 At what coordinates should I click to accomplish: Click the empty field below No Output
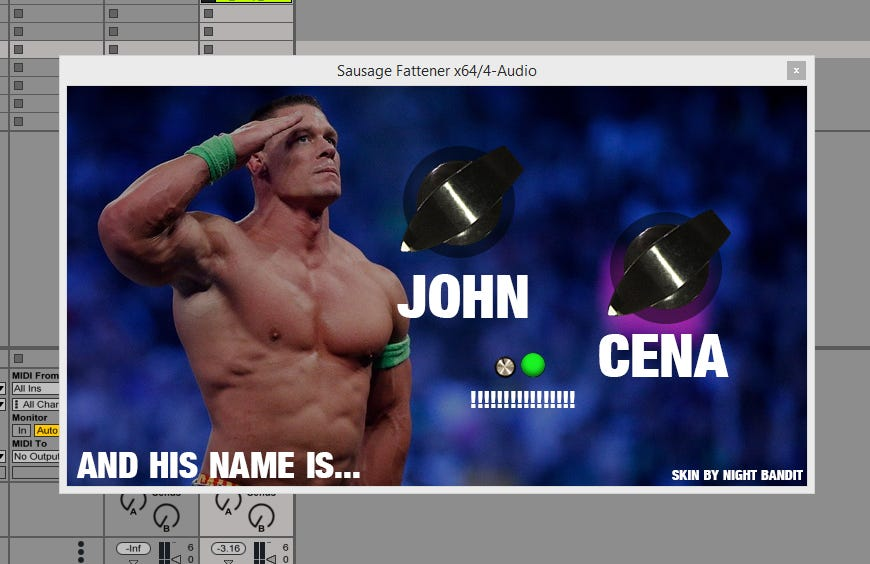36,472
